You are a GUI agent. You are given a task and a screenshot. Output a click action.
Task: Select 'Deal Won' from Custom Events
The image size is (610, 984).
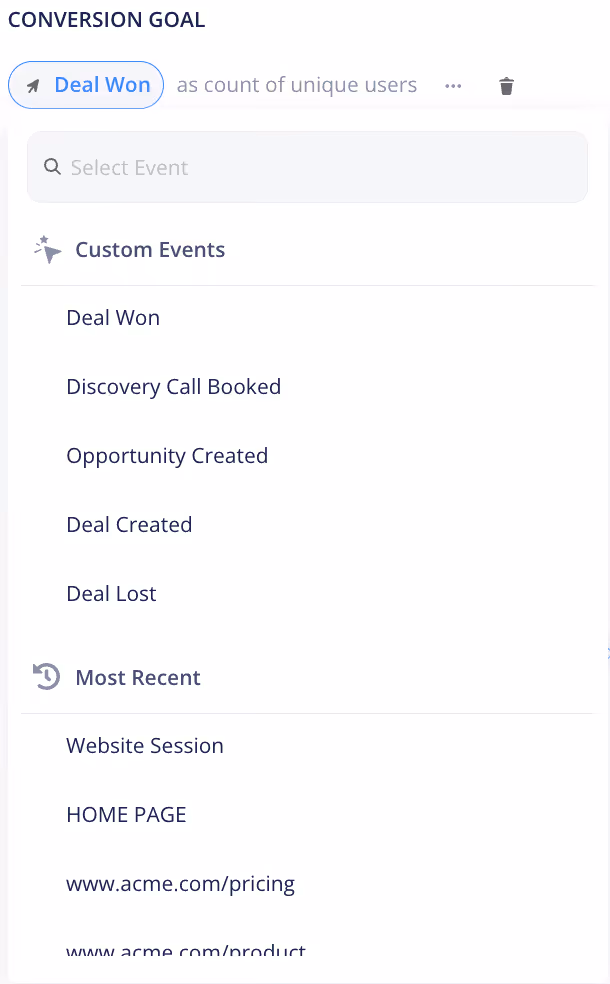112,317
